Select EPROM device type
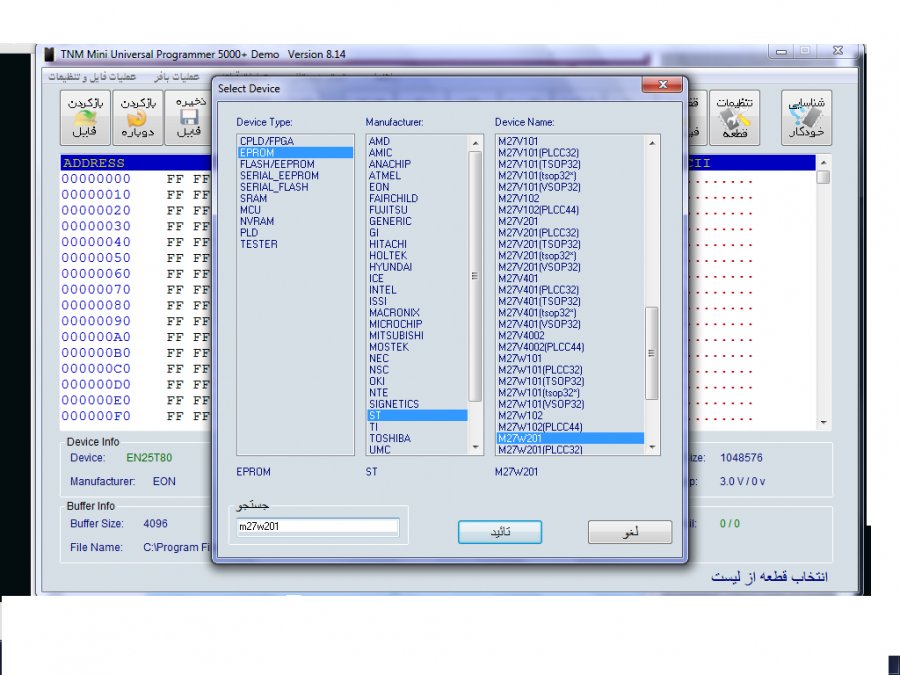Viewport: 900px width, 675px height. pos(295,153)
